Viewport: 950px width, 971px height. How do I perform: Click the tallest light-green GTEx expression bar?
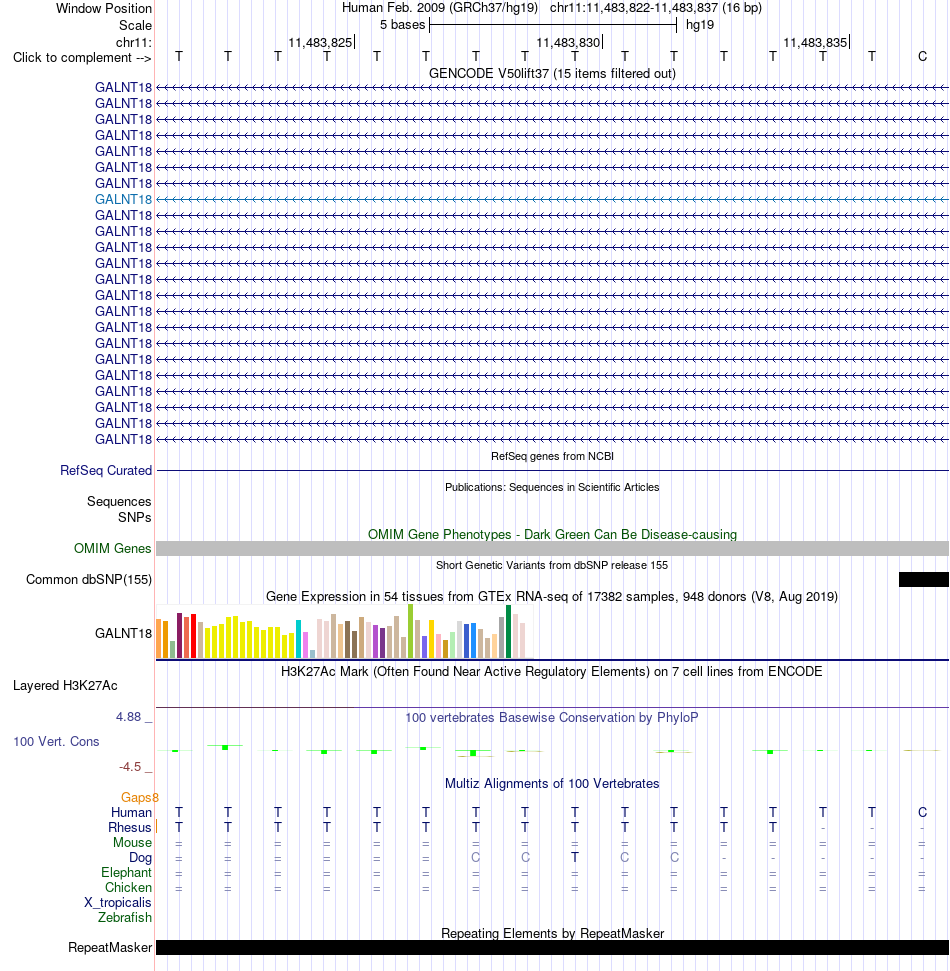411,631
